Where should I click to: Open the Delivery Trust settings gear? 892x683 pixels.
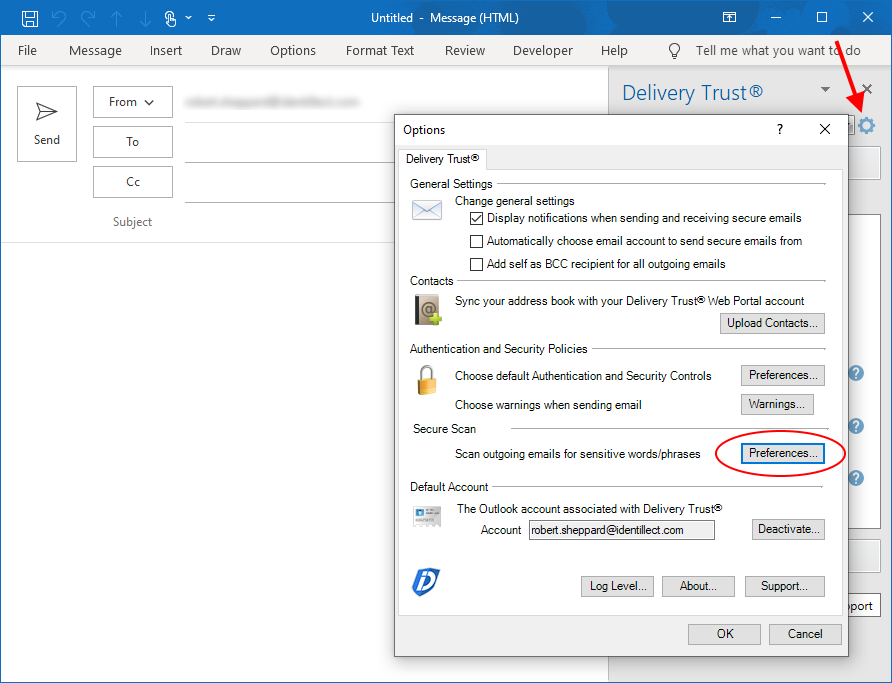pos(866,125)
